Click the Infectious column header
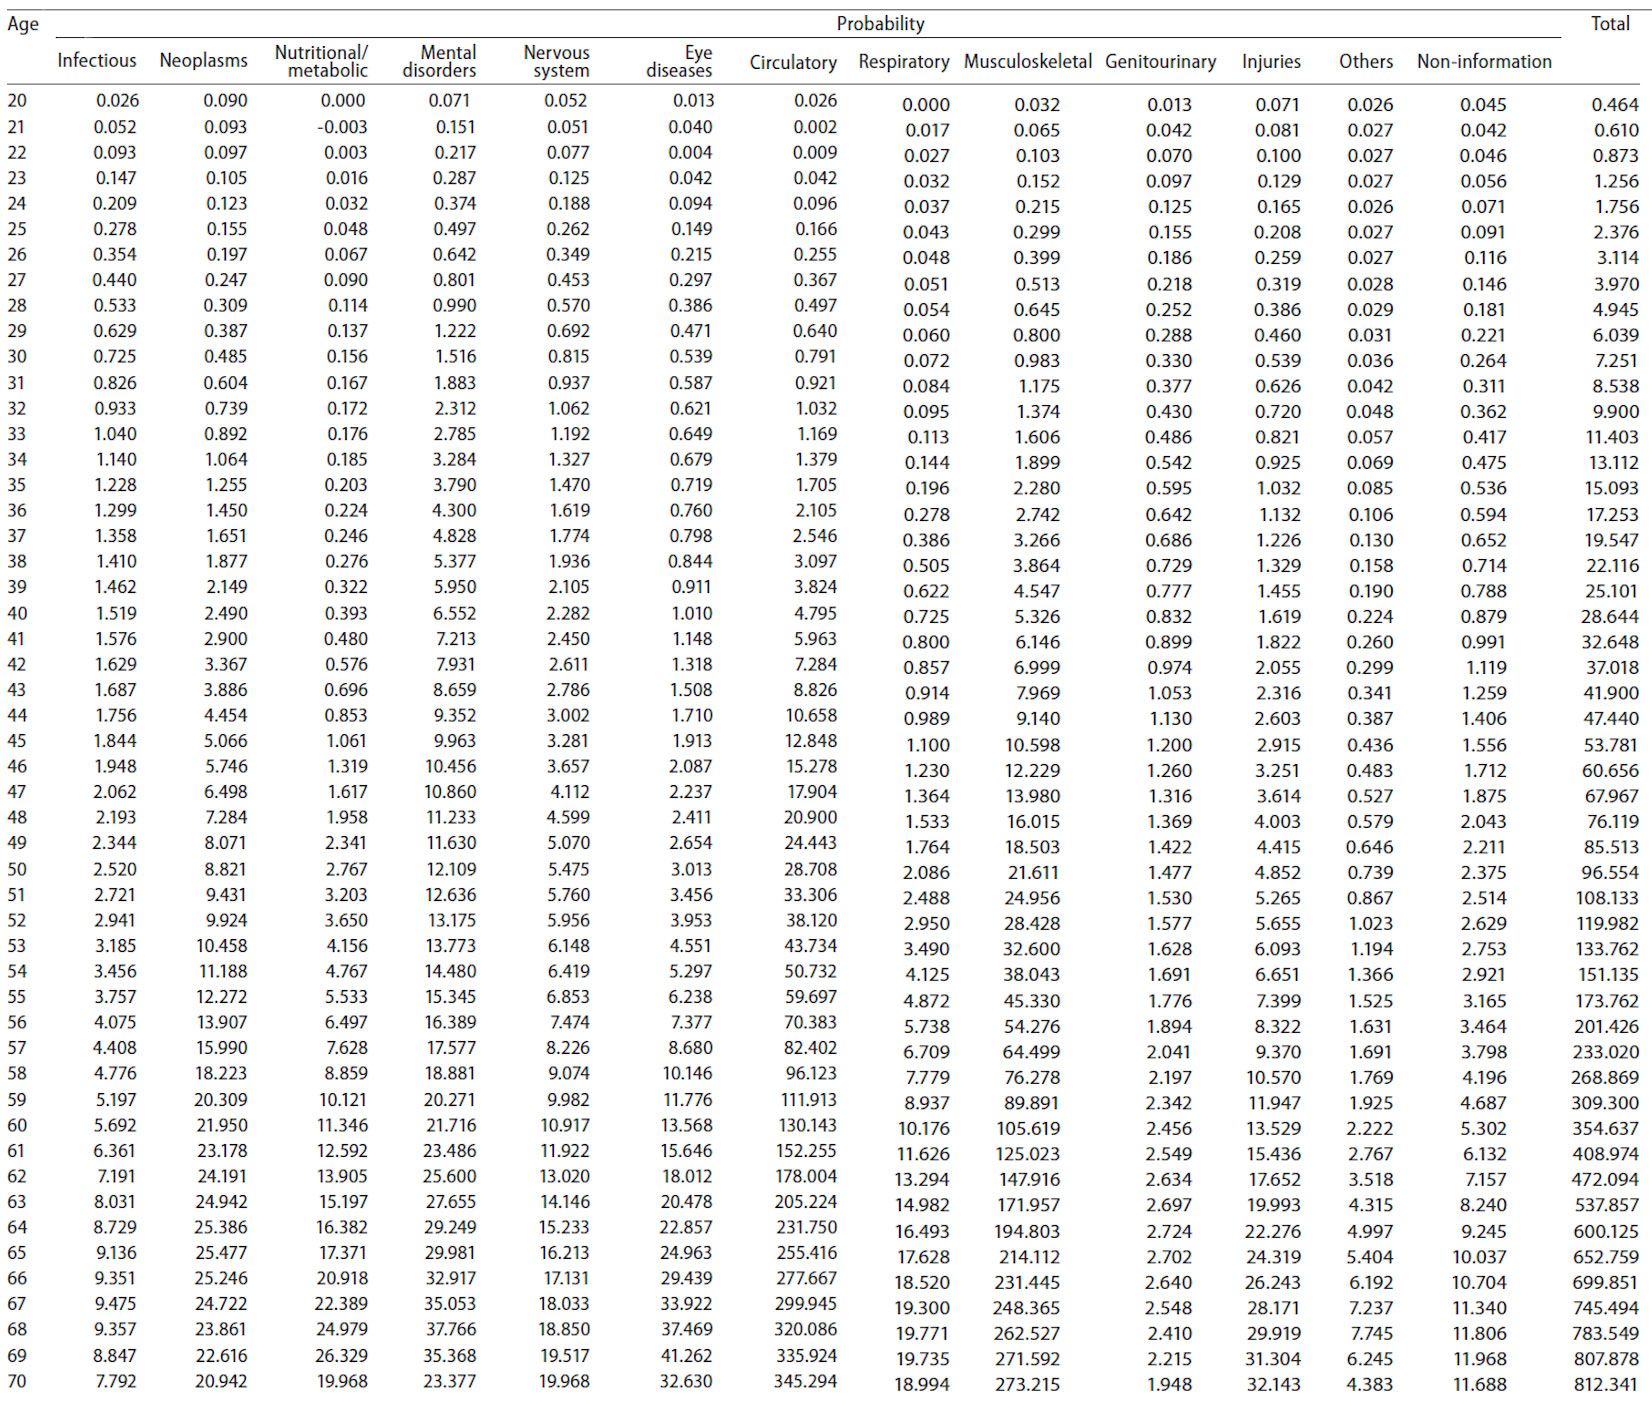The image size is (1652, 1410). point(97,61)
